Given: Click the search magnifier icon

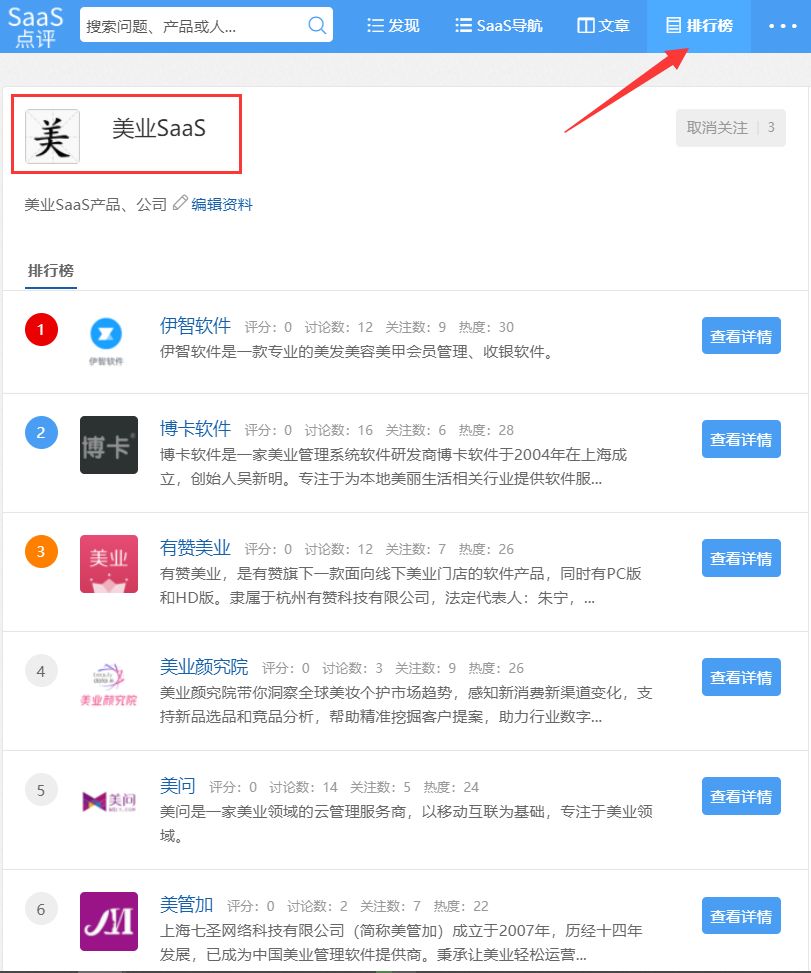Looking at the screenshot, I should coord(317,25).
